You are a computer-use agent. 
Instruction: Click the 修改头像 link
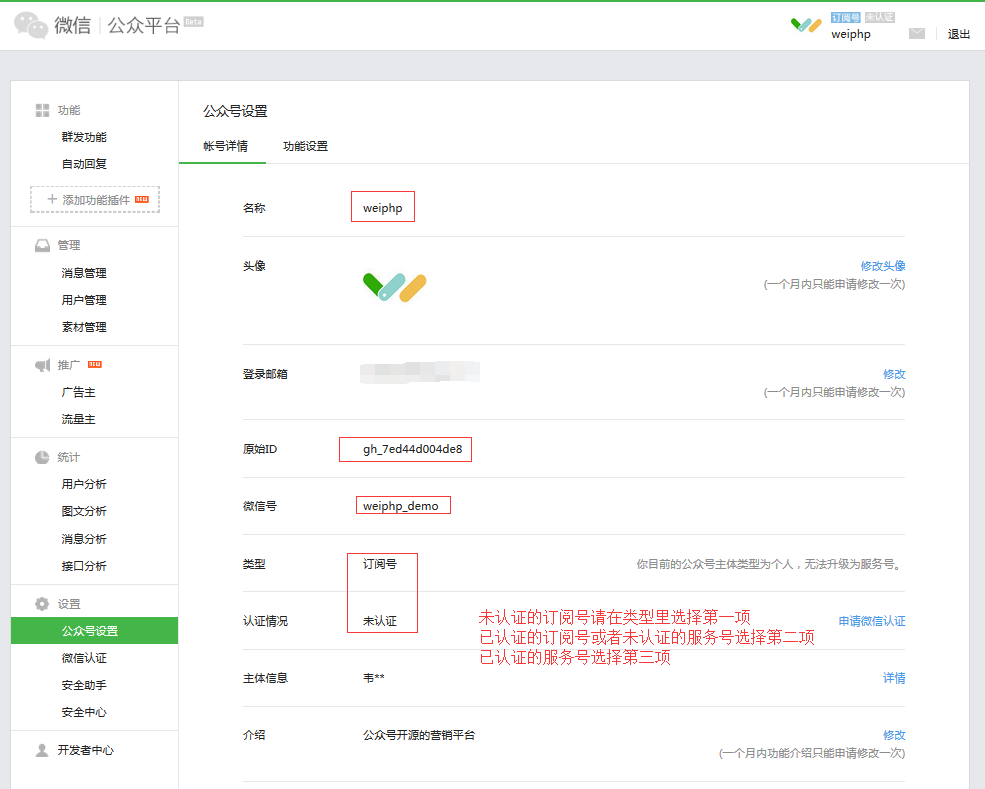(882, 266)
